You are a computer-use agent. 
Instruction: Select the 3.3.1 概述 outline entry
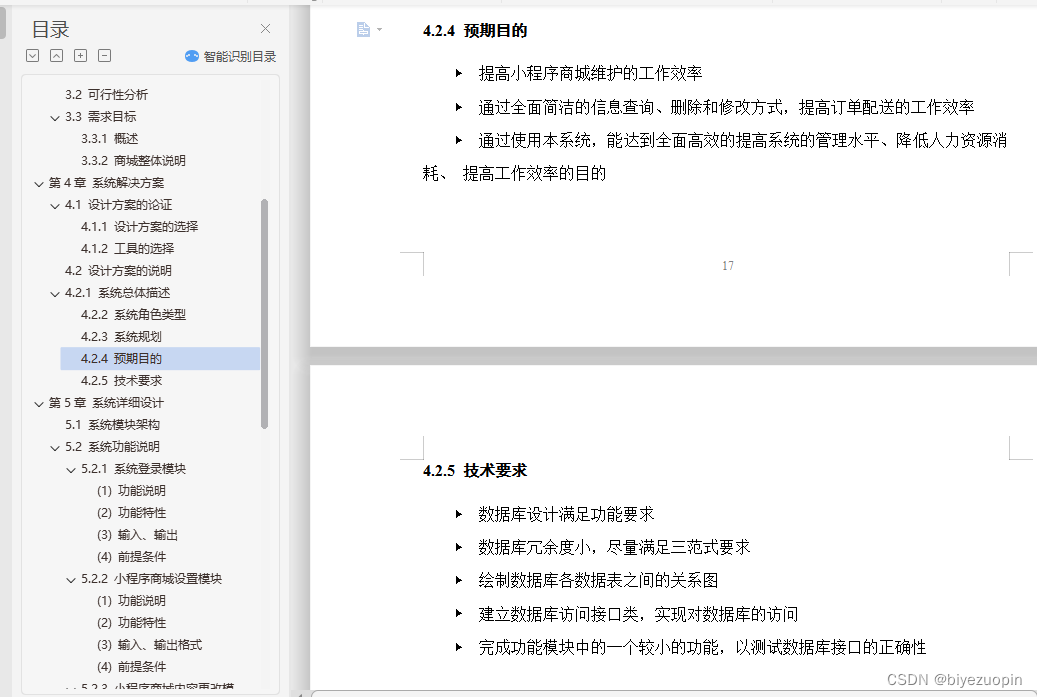tap(109, 138)
